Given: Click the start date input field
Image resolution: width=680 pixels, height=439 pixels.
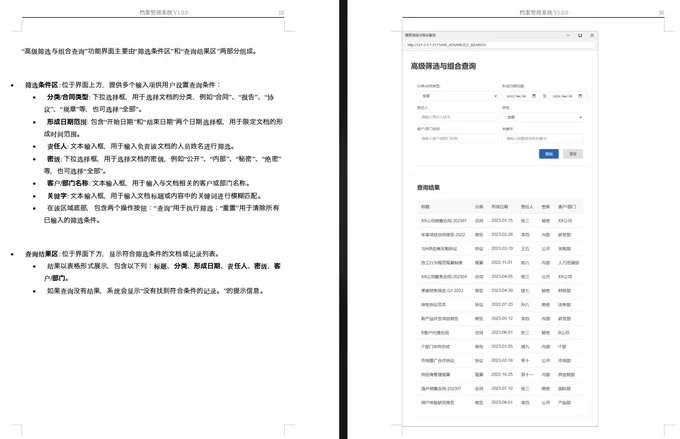Looking at the screenshot, I should (520, 96).
